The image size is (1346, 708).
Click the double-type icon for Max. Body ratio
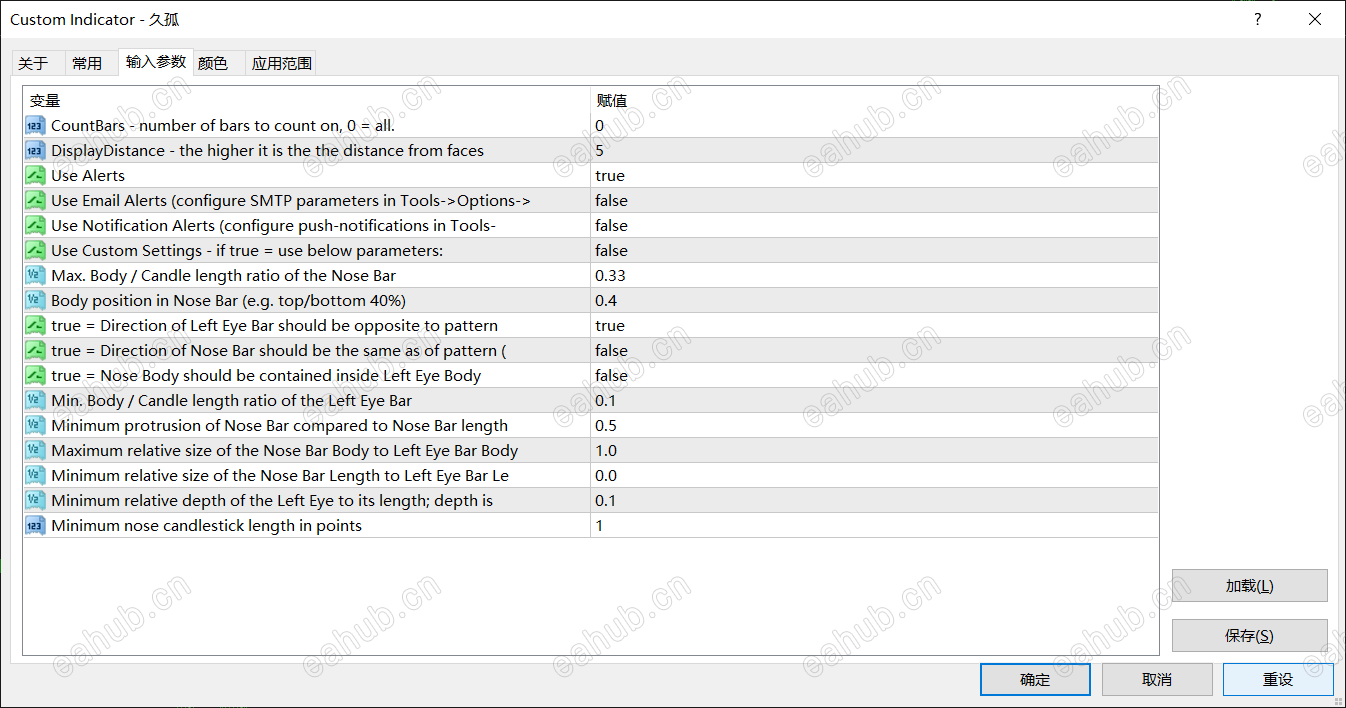(35, 276)
